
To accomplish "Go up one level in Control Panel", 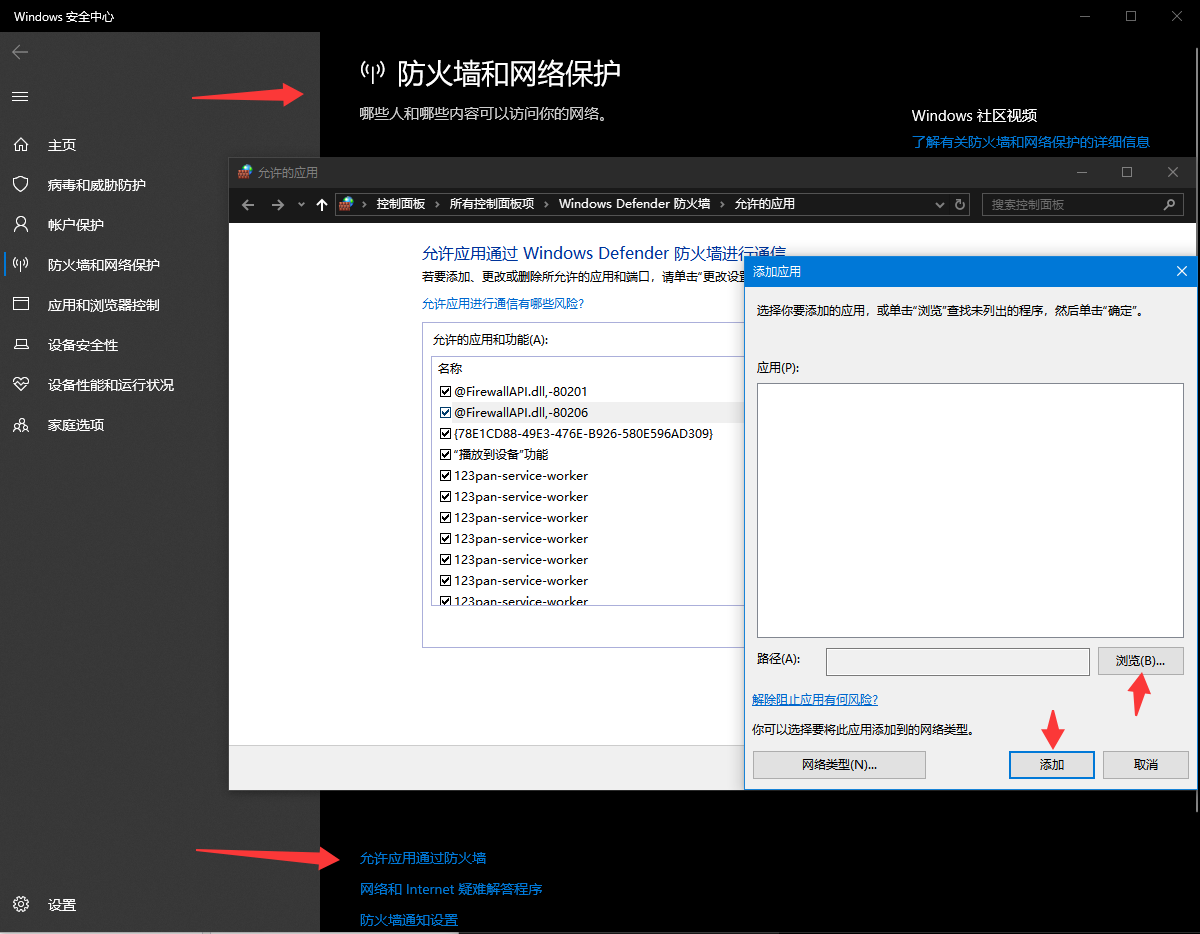I will tap(321, 204).
